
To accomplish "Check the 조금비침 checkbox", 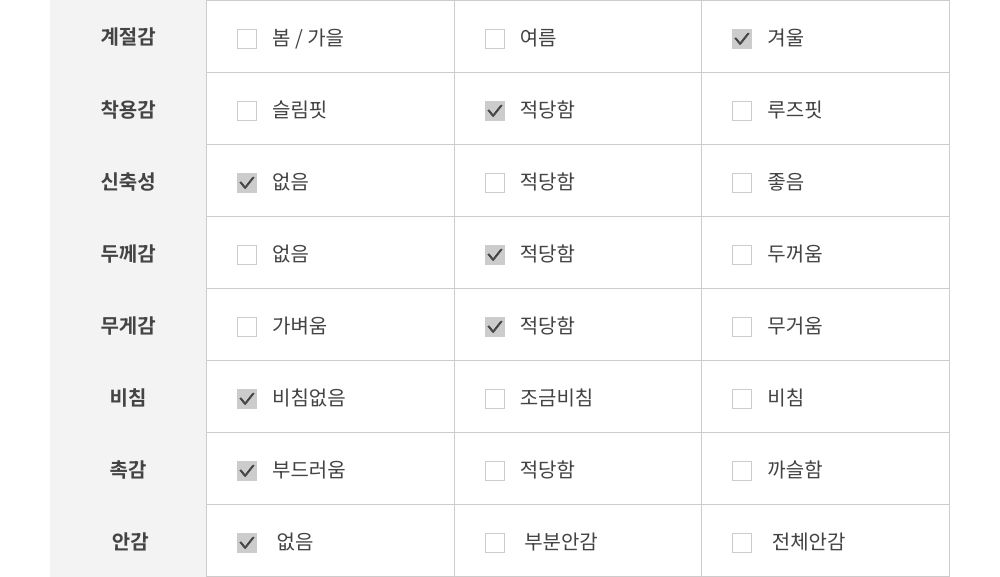I will tap(495, 399).
